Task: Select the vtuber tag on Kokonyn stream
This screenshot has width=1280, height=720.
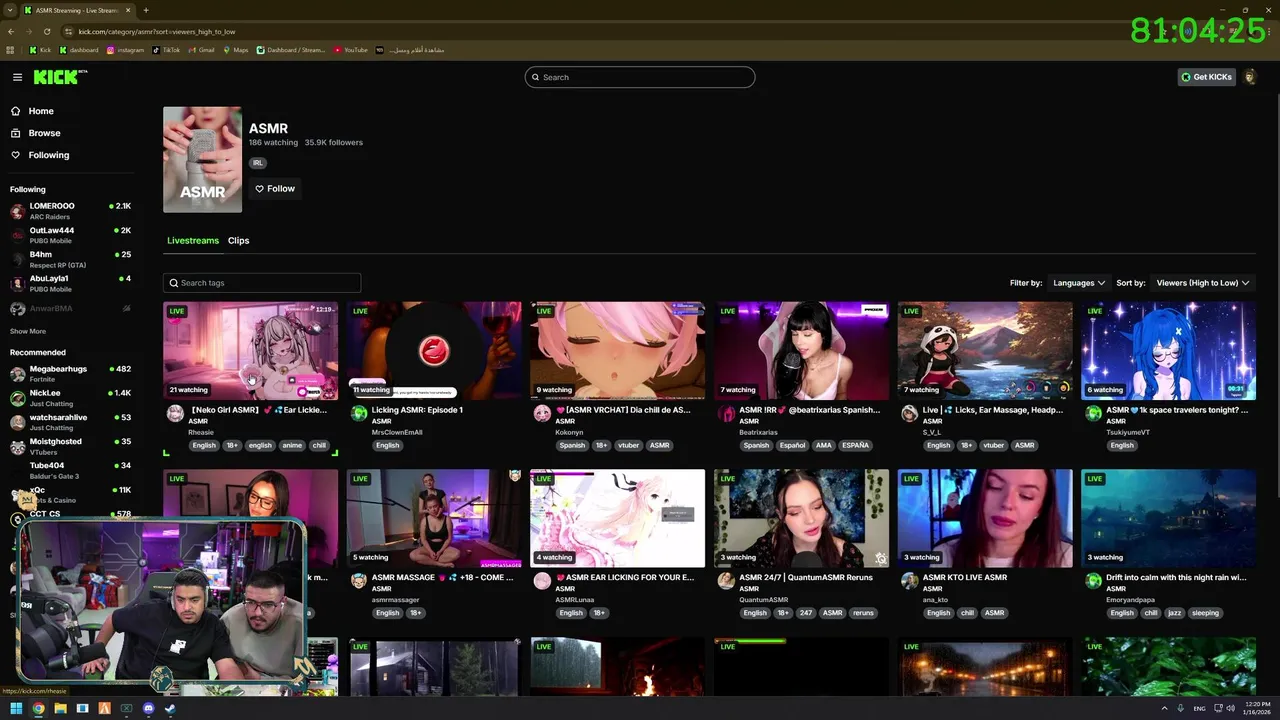Action: [629, 445]
